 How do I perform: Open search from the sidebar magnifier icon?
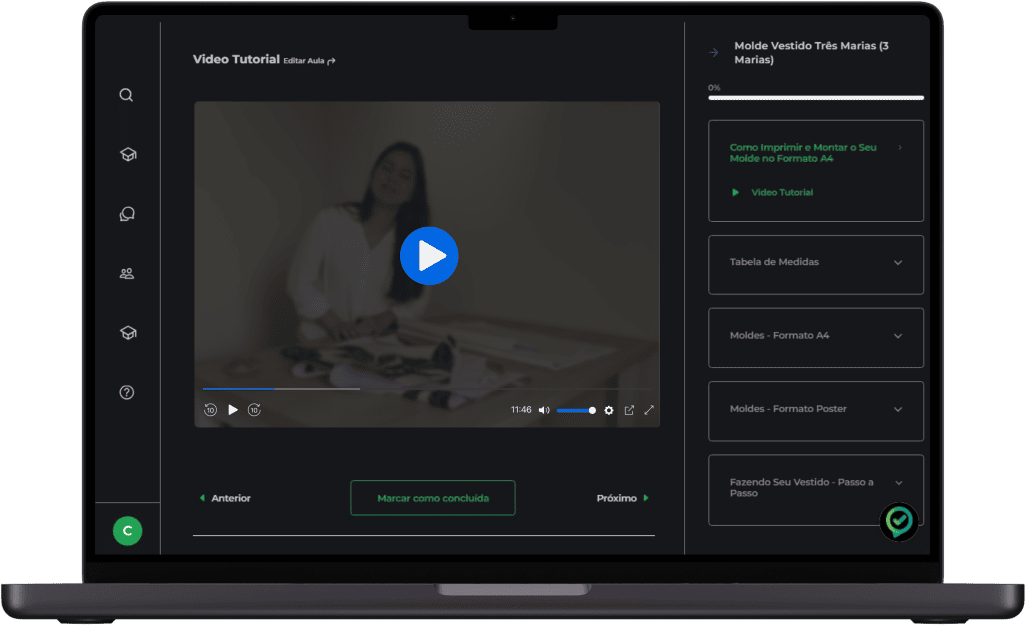click(x=126, y=95)
